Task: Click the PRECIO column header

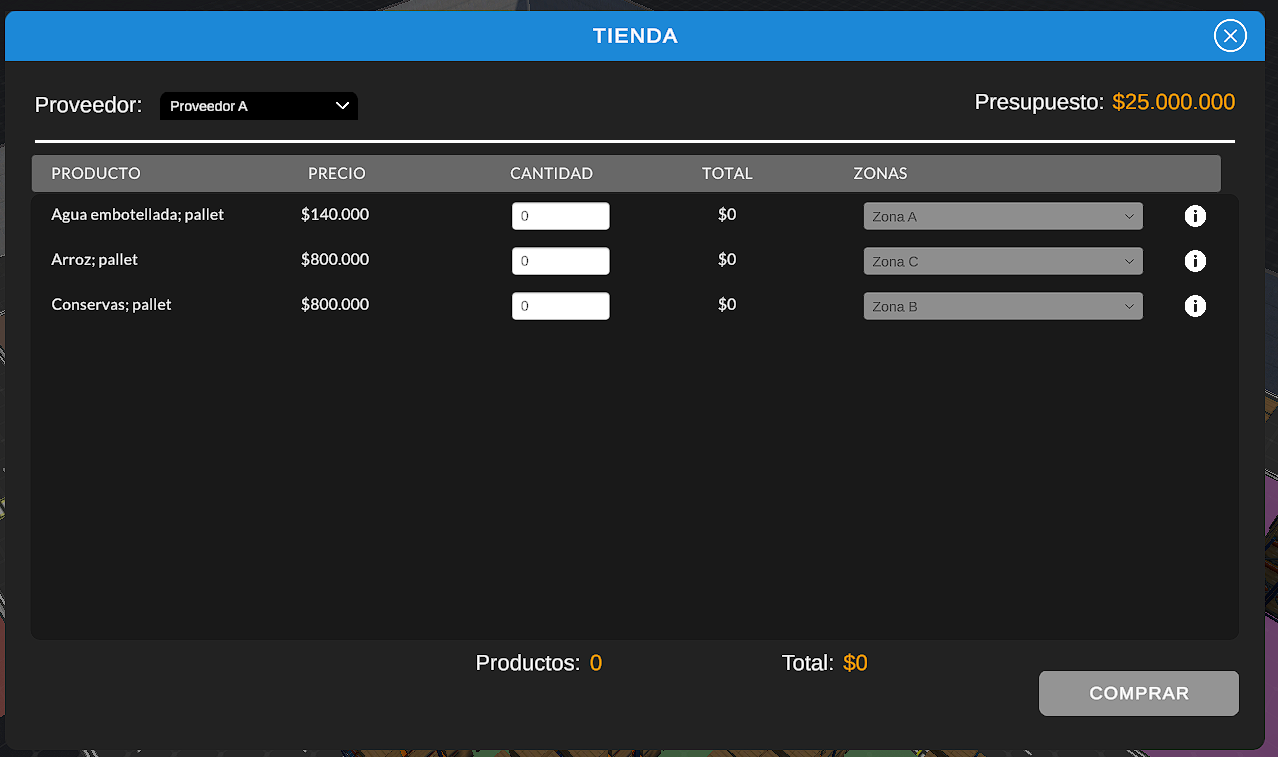Action: tap(337, 173)
